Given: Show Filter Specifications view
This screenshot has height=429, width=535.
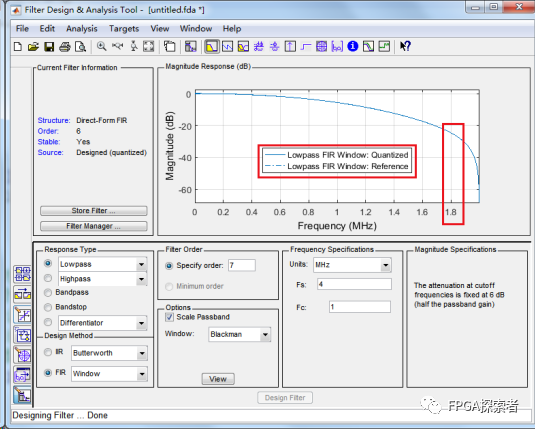Looking at the screenshot, I should (x=190, y=46).
